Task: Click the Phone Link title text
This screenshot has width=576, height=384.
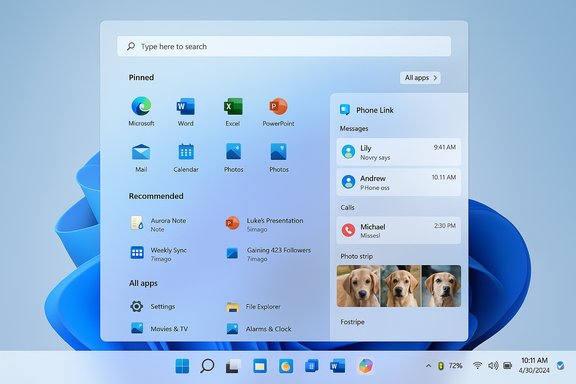Action: point(375,110)
